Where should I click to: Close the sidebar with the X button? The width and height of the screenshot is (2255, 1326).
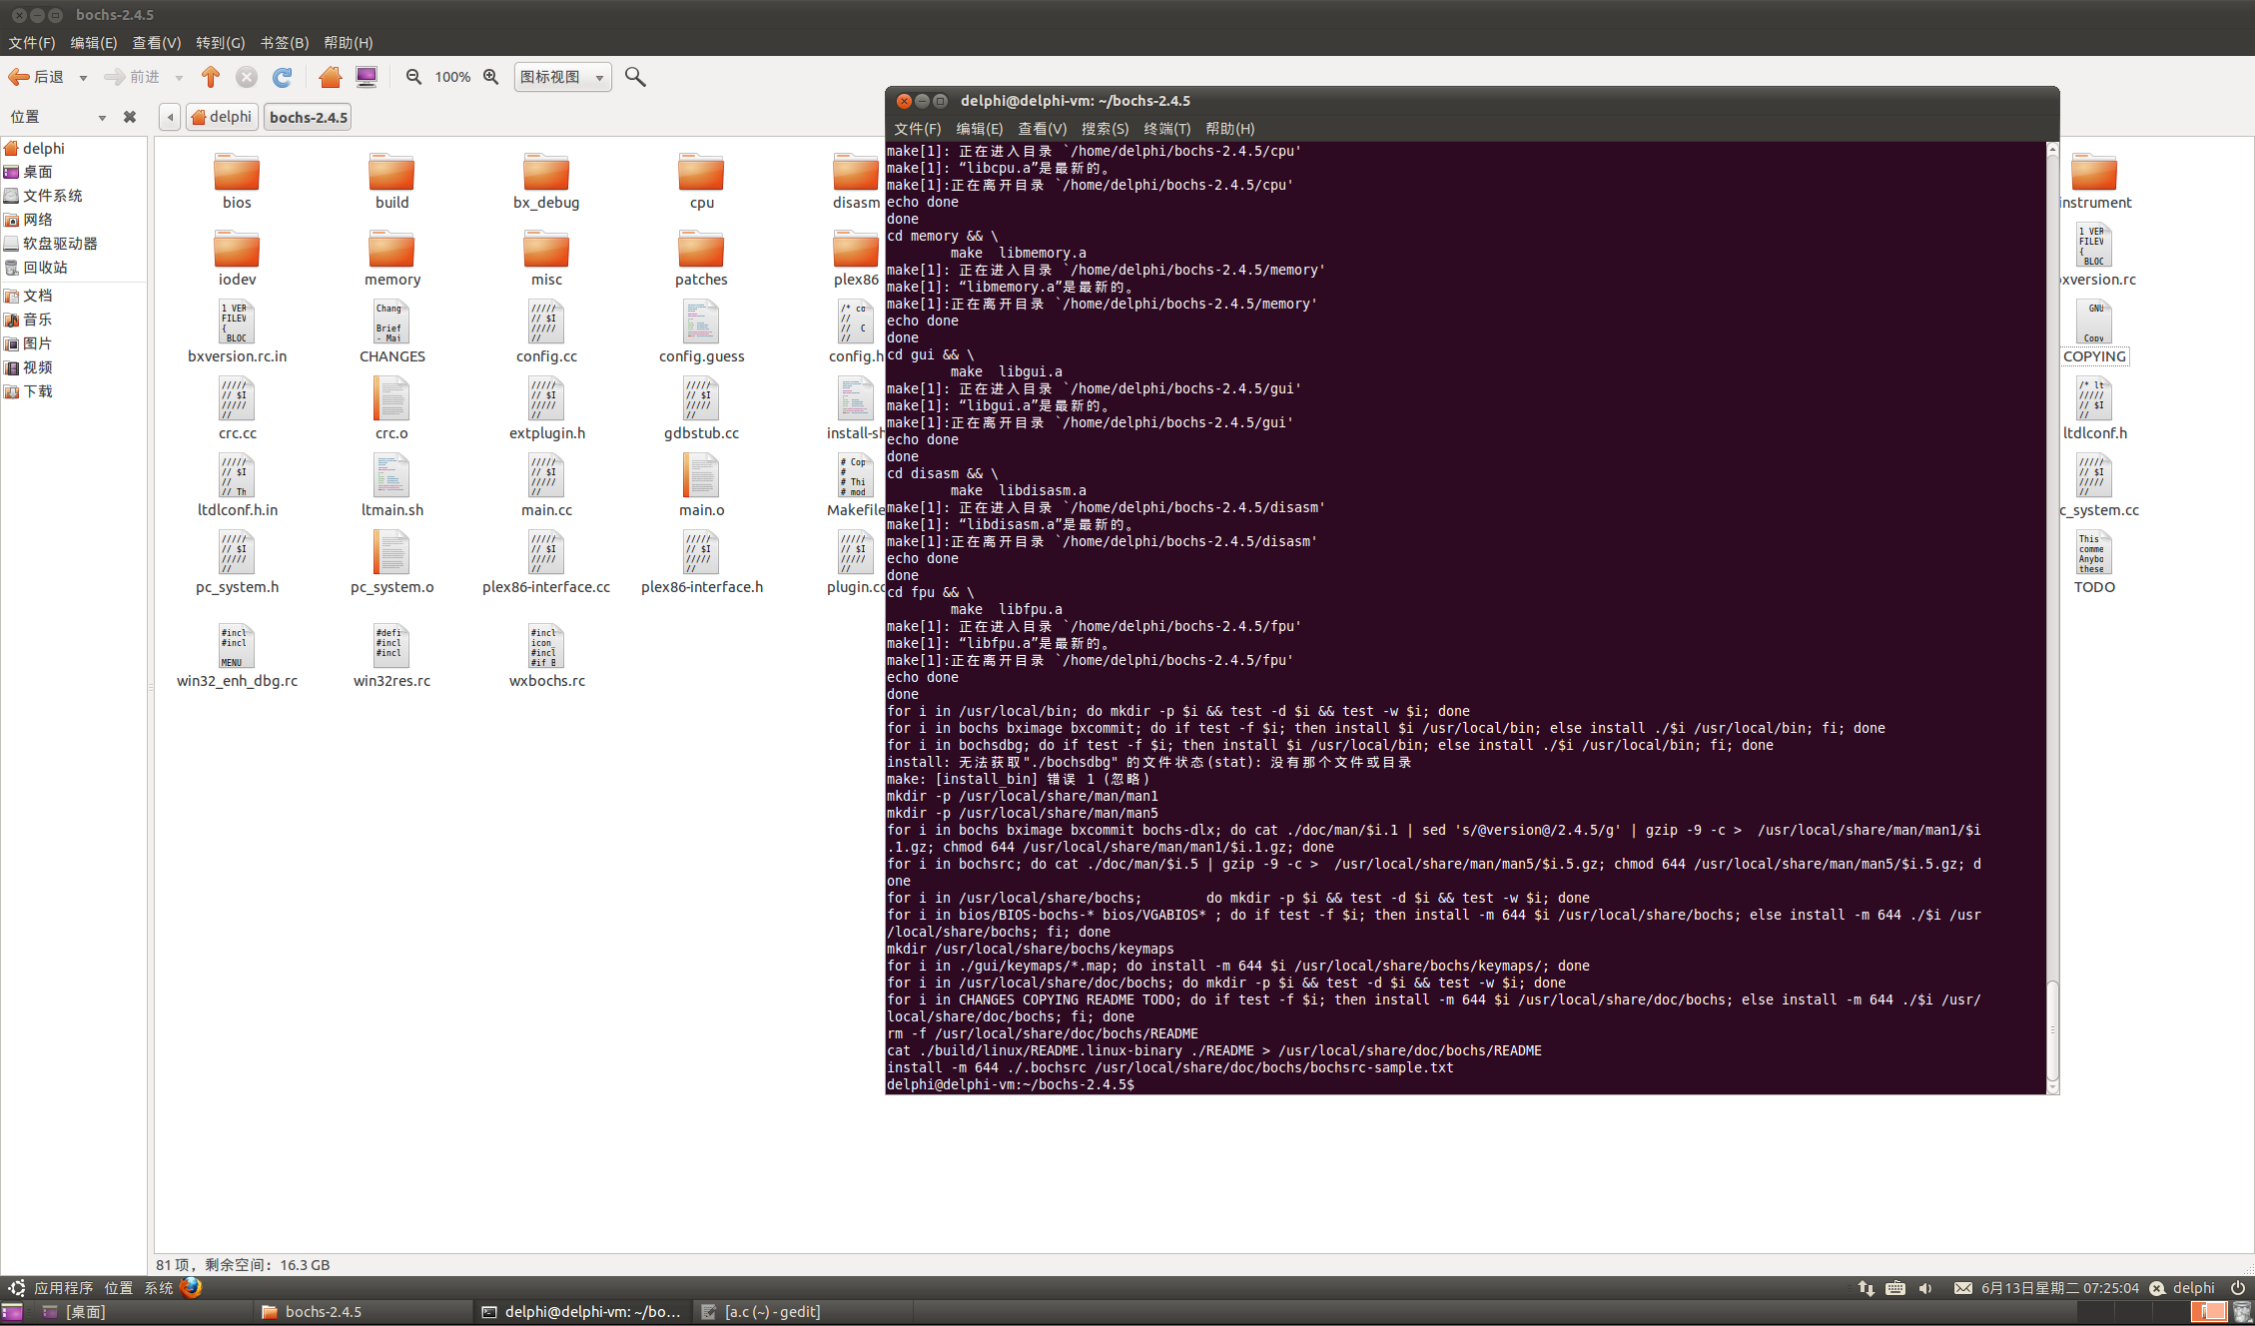tap(129, 117)
